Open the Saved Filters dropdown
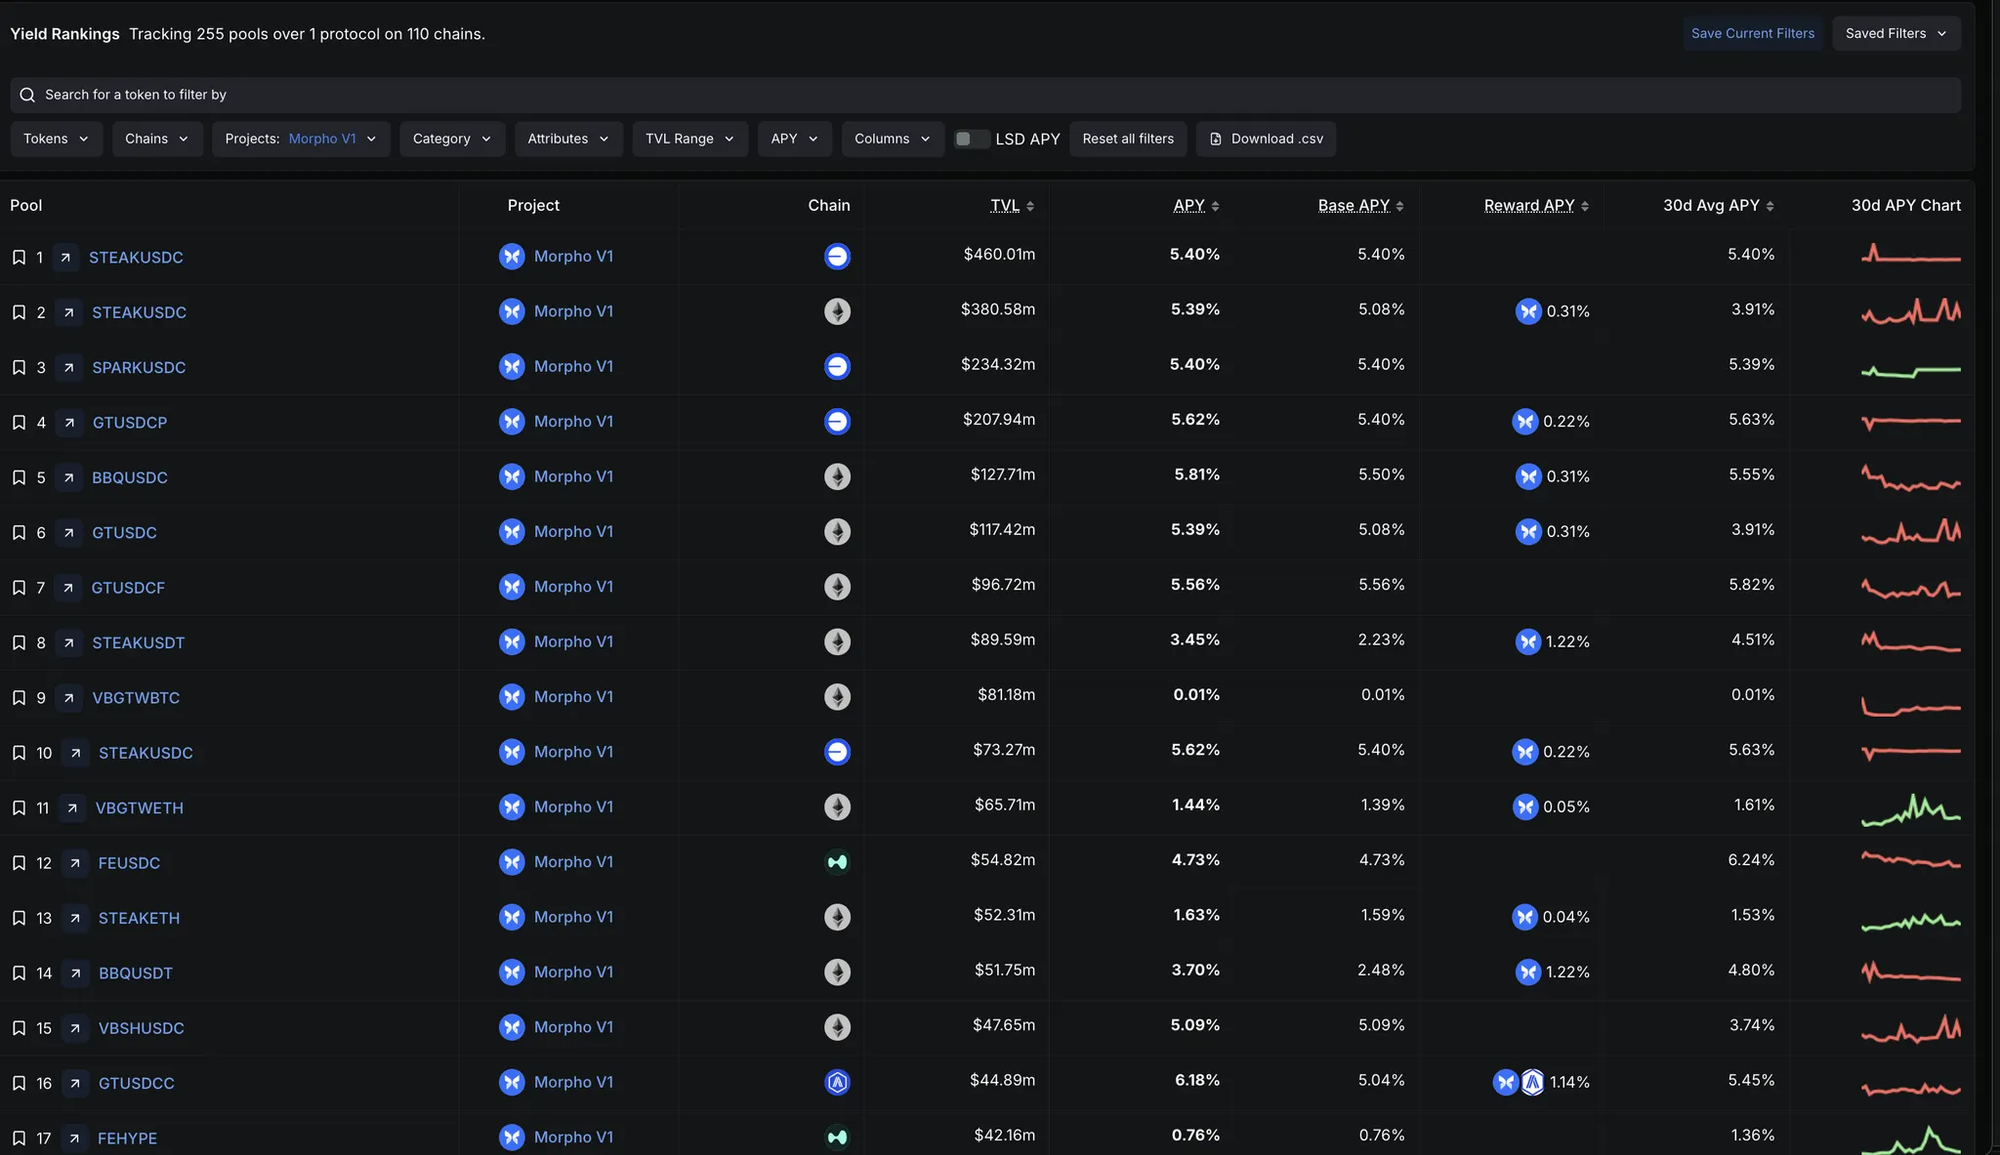The height and width of the screenshot is (1155, 2000). click(x=1895, y=33)
